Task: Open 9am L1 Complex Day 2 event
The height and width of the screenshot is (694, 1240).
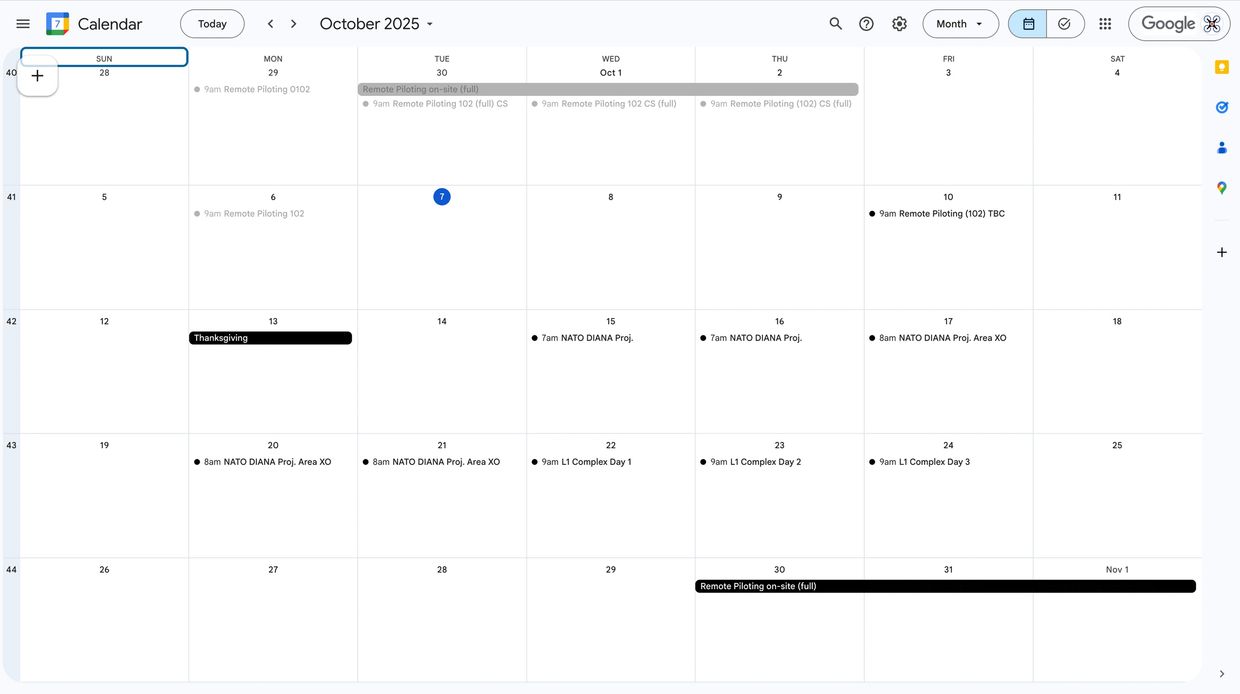Action: (x=779, y=462)
